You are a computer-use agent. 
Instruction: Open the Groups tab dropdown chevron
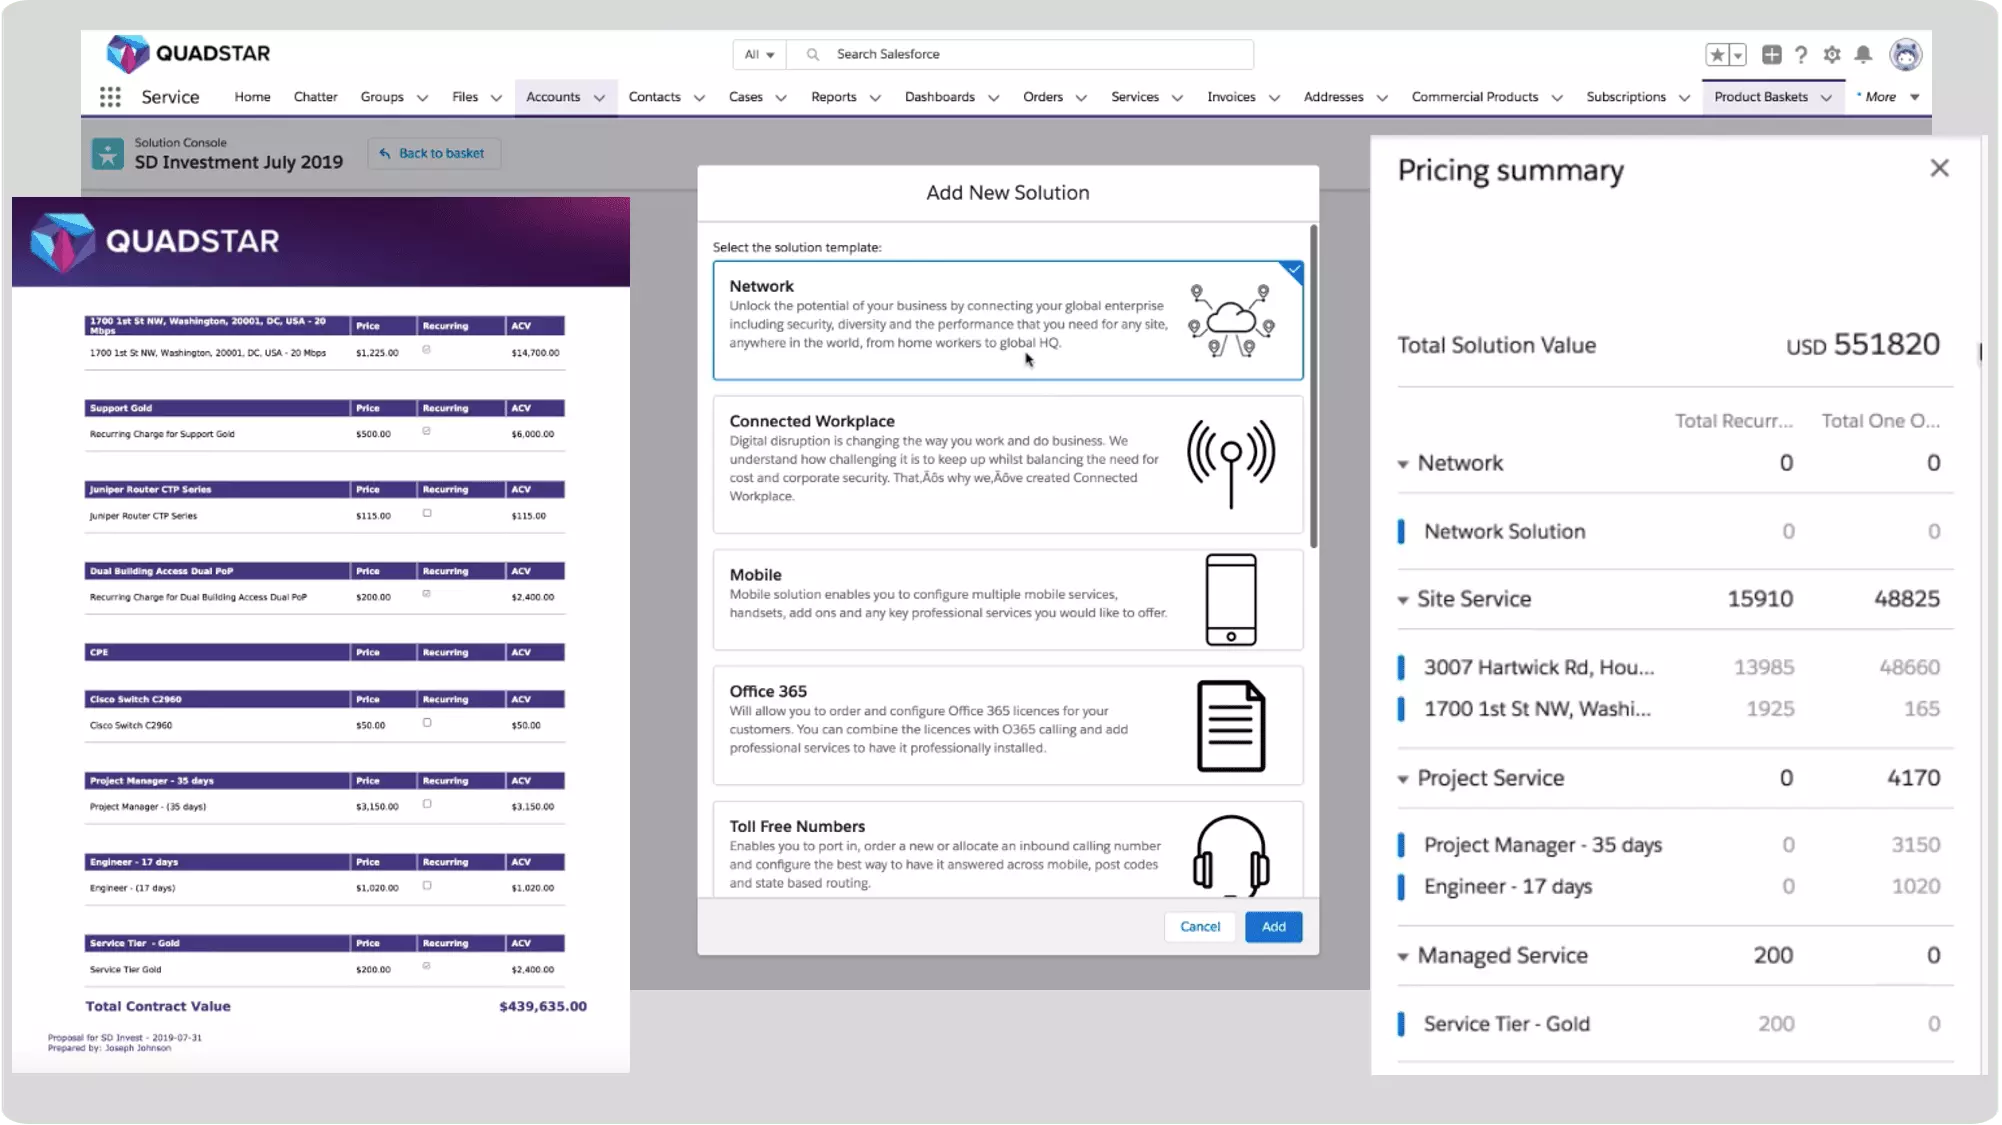[422, 98]
